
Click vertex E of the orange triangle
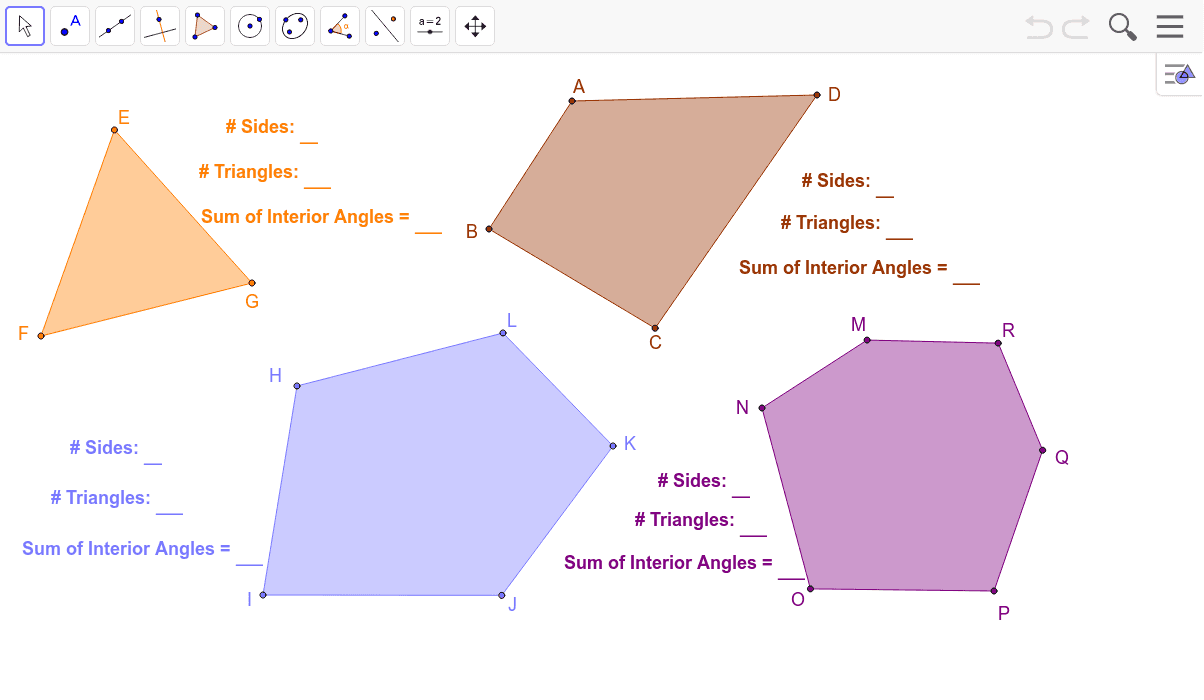pos(114,130)
